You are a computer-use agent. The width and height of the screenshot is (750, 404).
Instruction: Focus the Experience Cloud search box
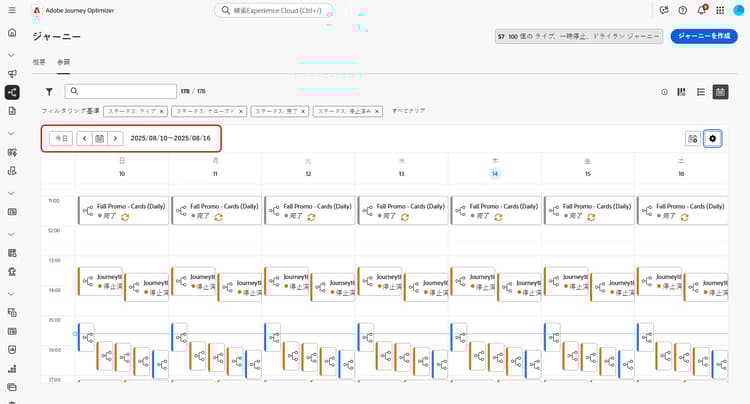click(274, 10)
